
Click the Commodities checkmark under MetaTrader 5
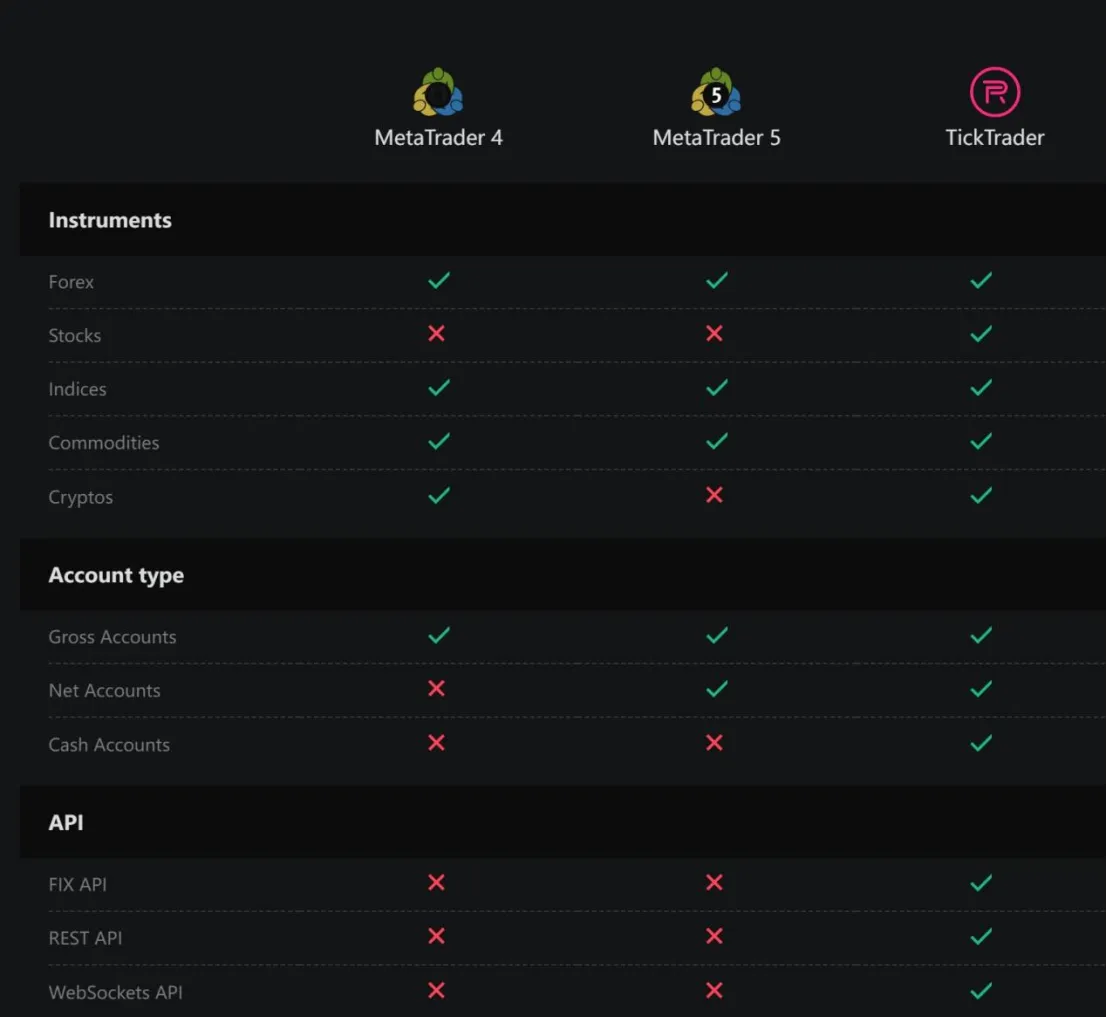pos(717,441)
